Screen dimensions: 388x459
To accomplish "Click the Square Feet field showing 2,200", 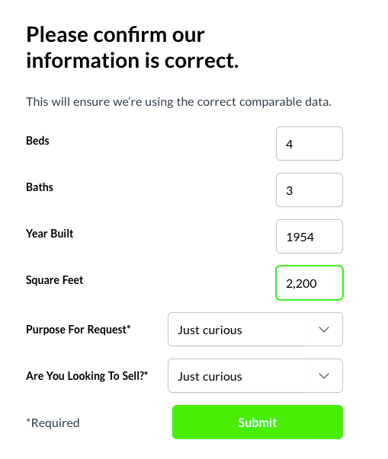I will point(309,283).
